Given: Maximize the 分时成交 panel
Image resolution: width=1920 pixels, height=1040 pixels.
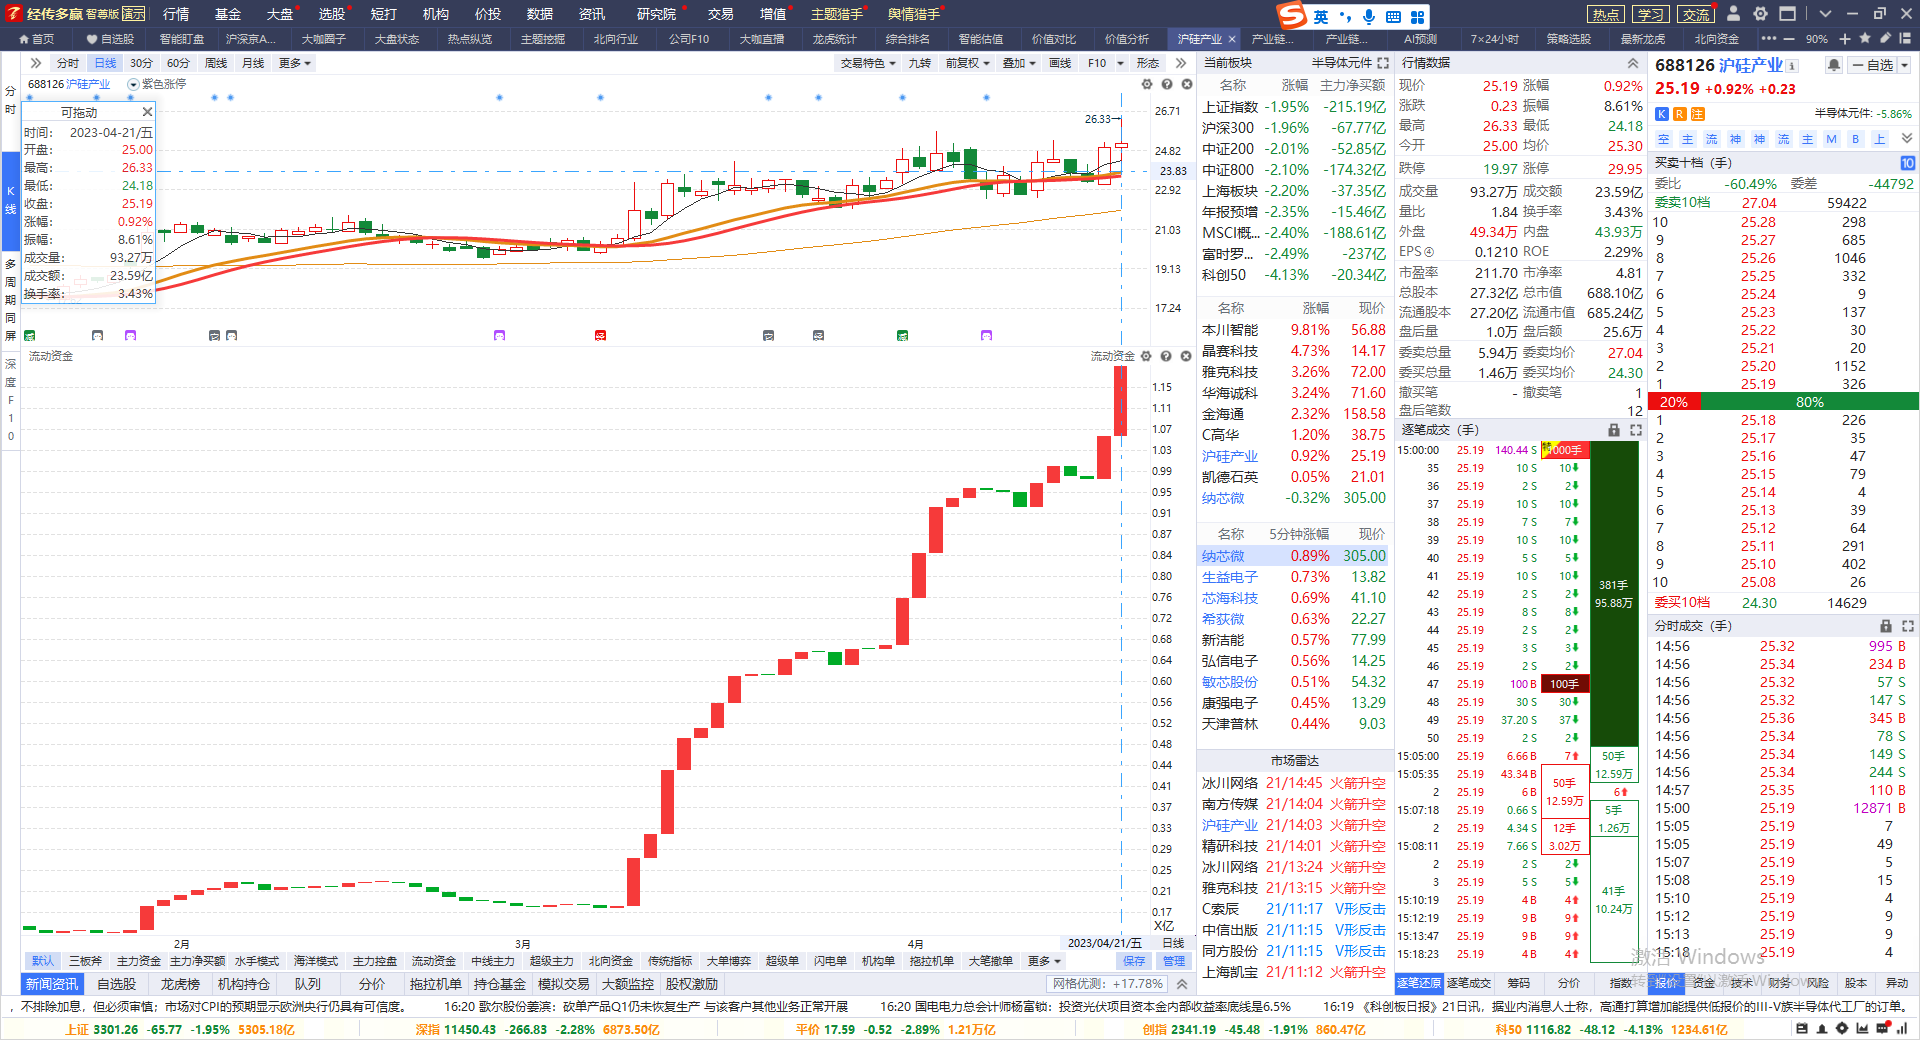Looking at the screenshot, I should (1908, 626).
